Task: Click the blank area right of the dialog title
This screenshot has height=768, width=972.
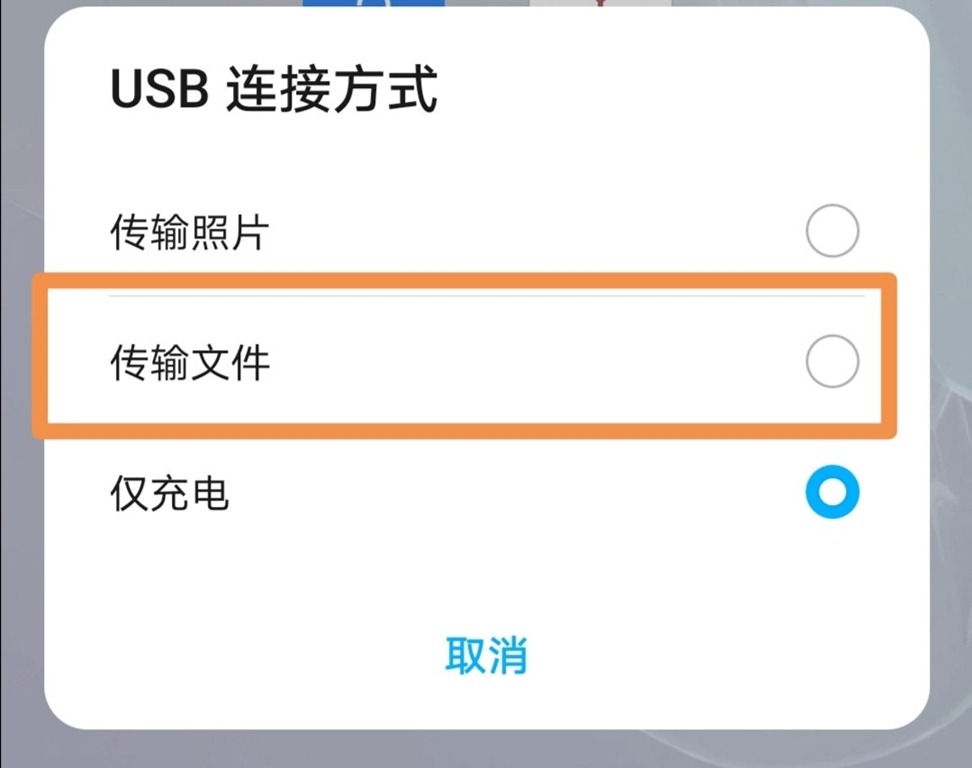Action: (680, 91)
